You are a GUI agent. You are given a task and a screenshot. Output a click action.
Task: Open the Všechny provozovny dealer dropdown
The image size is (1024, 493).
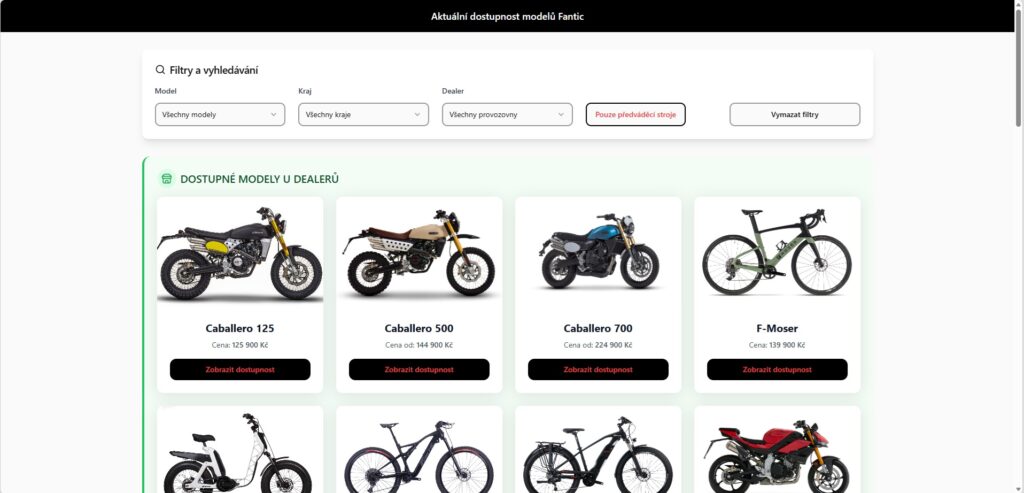507,114
